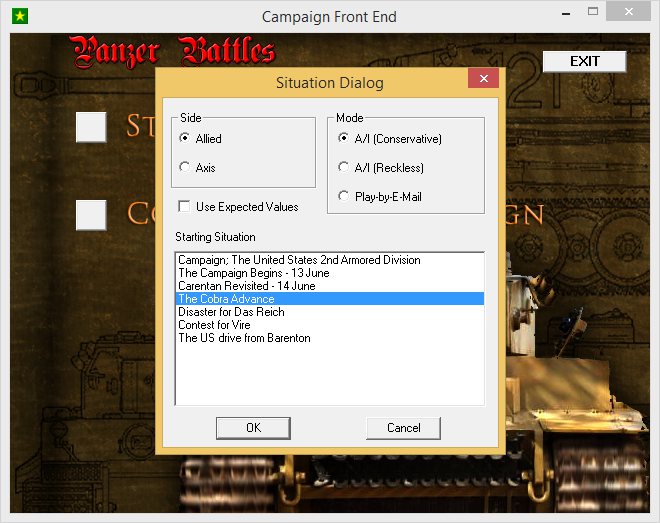This screenshot has width=660, height=523.
Task: Select 'Carentan Revisited - 14 June' situation
Action: [330, 286]
